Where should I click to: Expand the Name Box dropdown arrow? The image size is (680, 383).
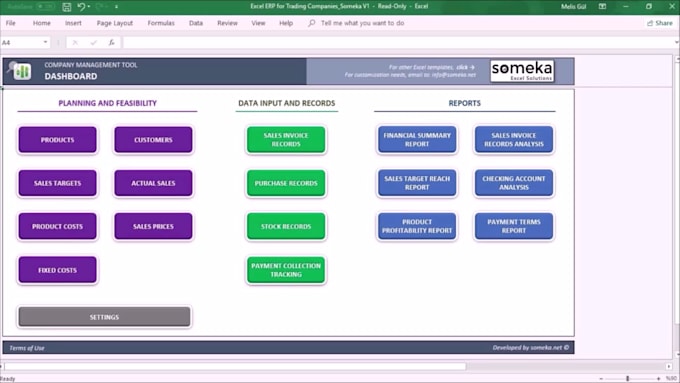tap(46, 42)
